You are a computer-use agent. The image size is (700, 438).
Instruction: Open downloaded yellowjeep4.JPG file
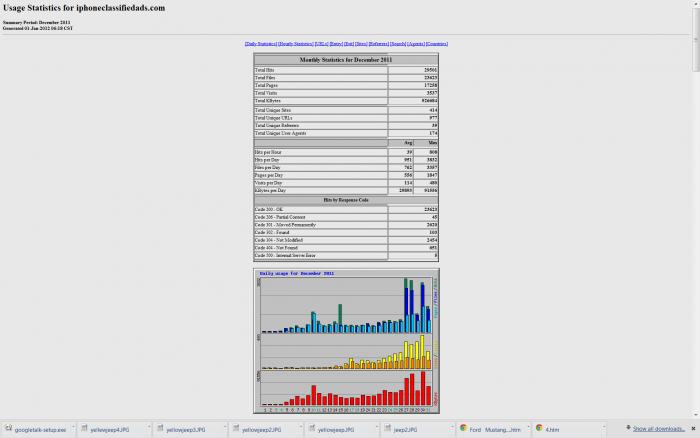(110, 430)
